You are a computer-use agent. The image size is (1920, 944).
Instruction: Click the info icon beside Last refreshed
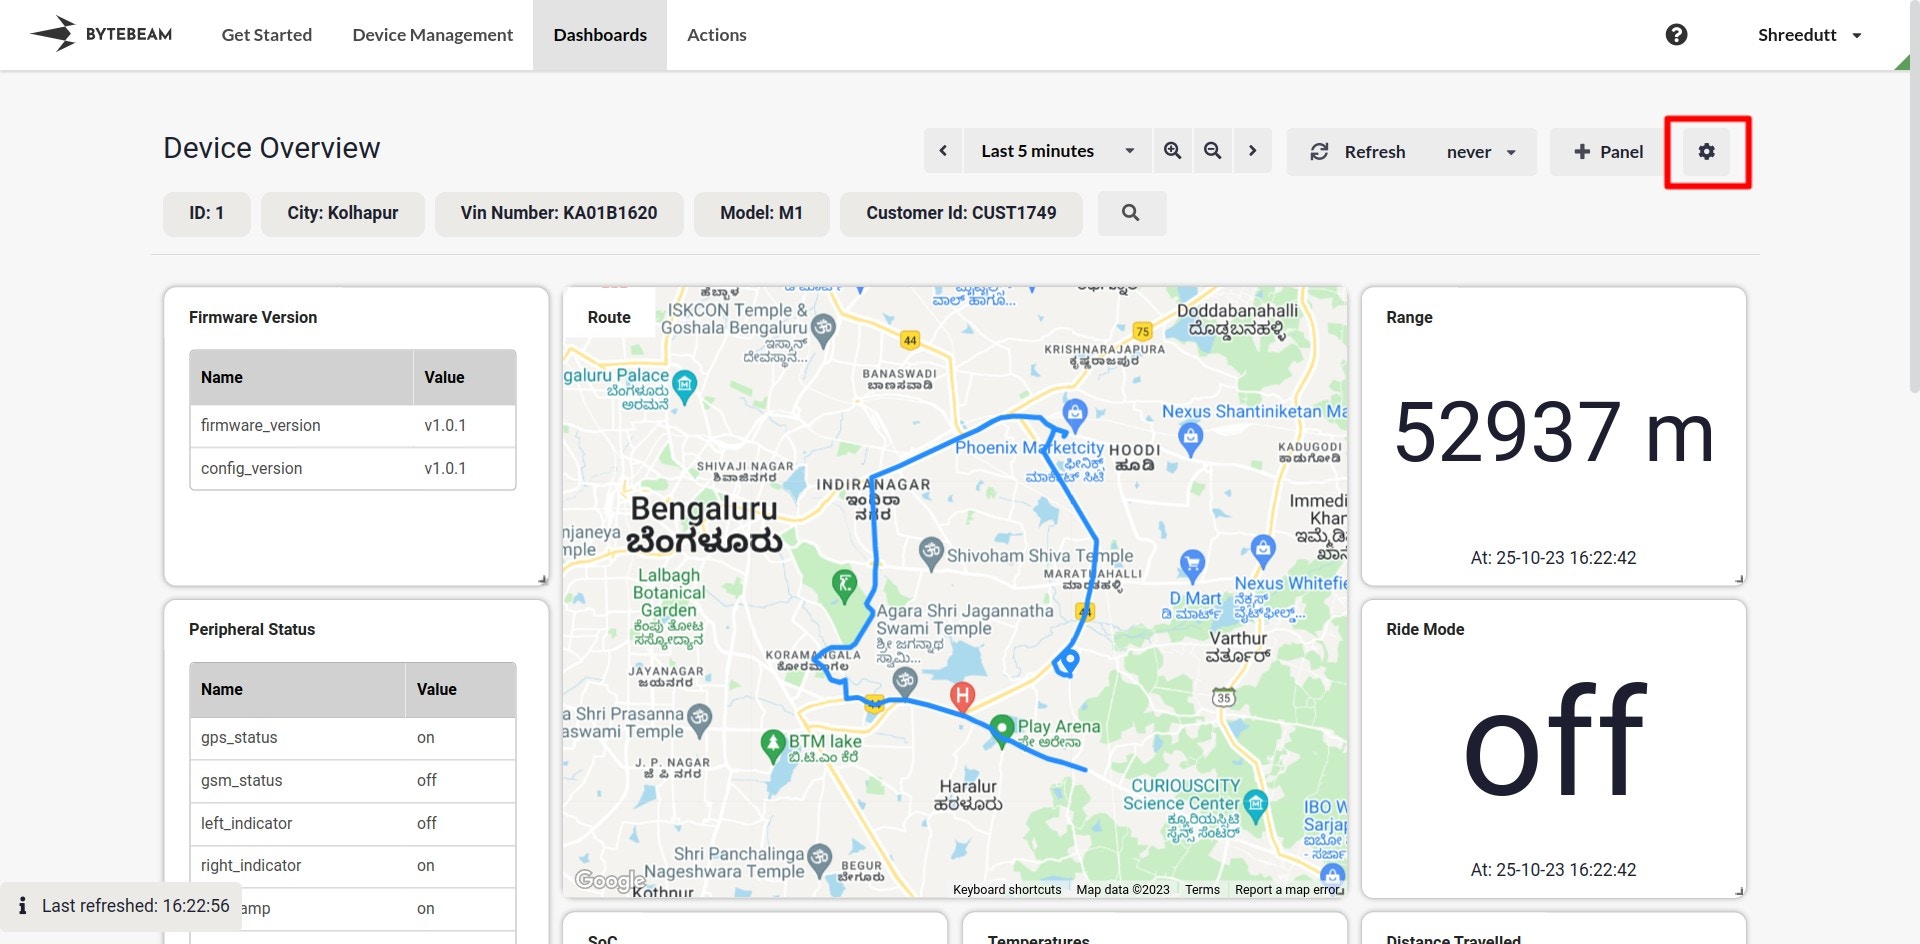coord(22,906)
